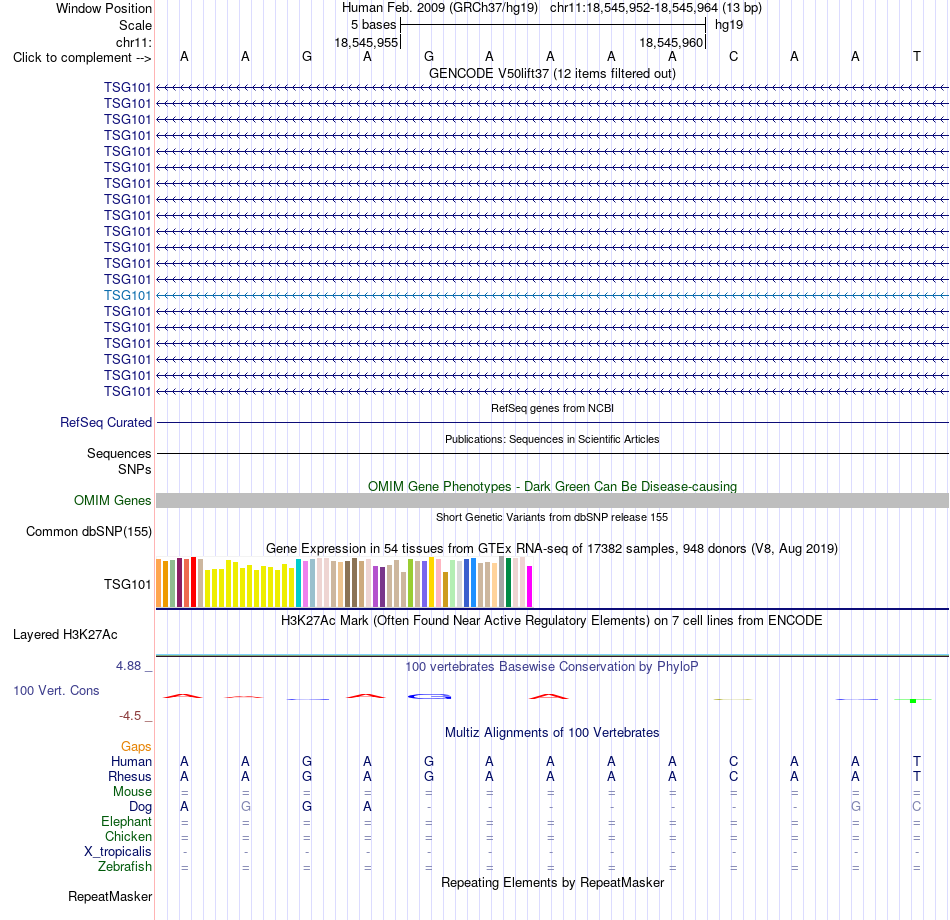Click the 'RefSeq Curated' track label
Screen dimensions: 950x920
105,422
